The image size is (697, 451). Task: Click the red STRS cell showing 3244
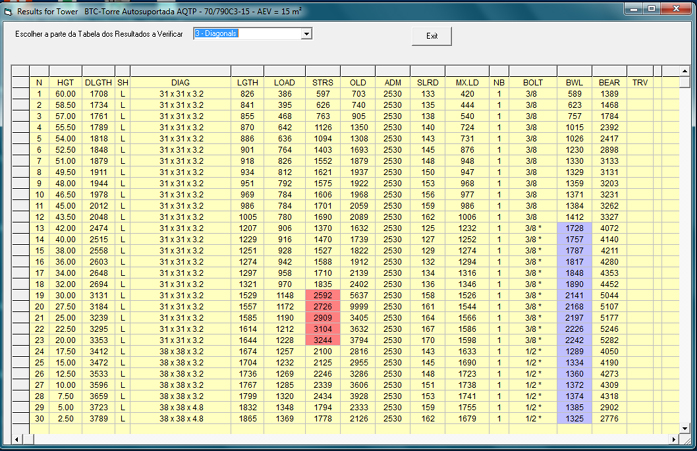[x=323, y=340]
